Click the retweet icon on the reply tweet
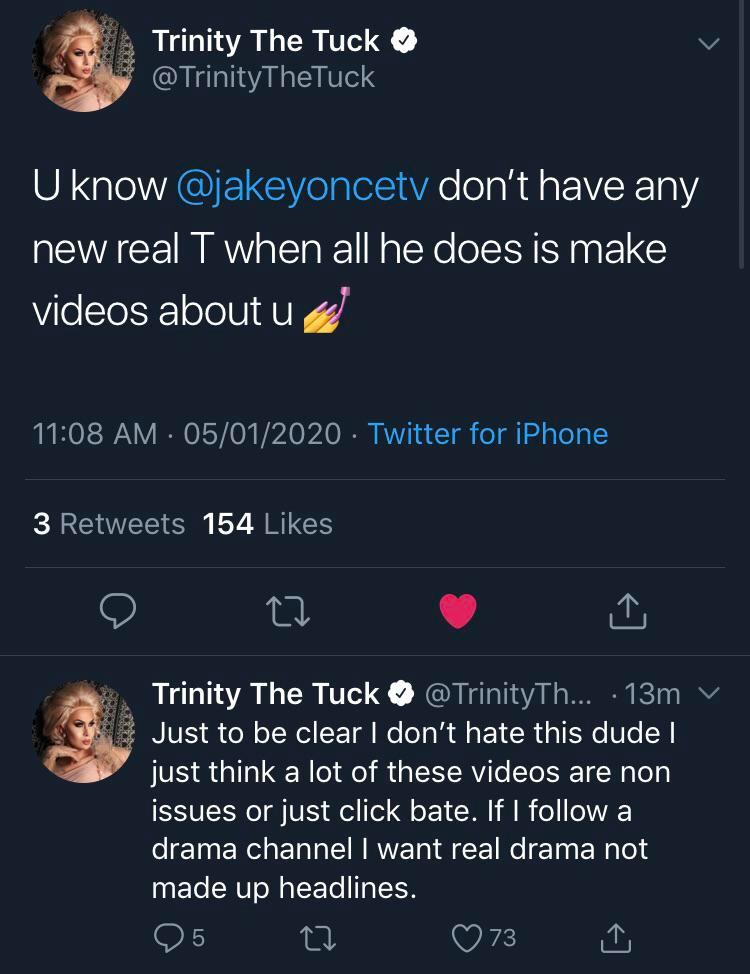Viewport: 750px width, 974px height. coord(318,938)
